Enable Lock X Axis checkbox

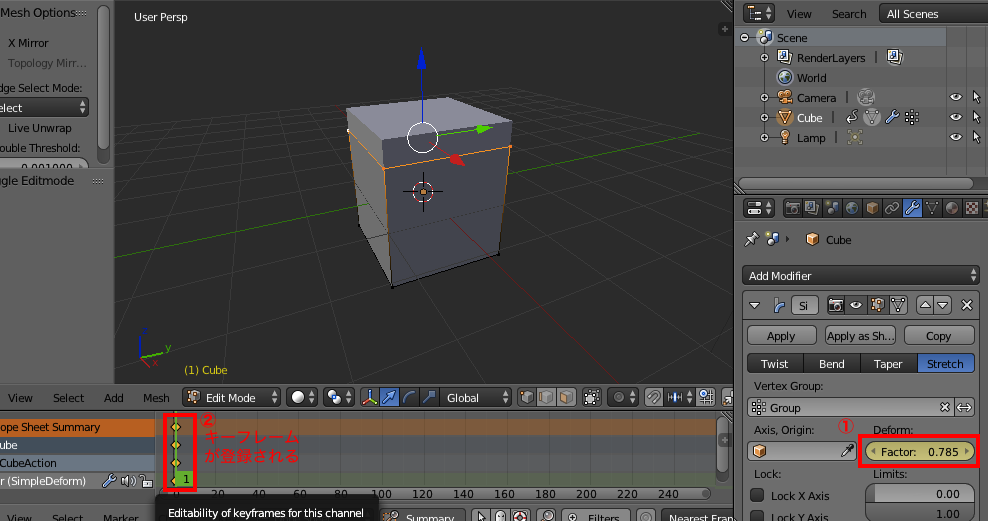[757, 496]
